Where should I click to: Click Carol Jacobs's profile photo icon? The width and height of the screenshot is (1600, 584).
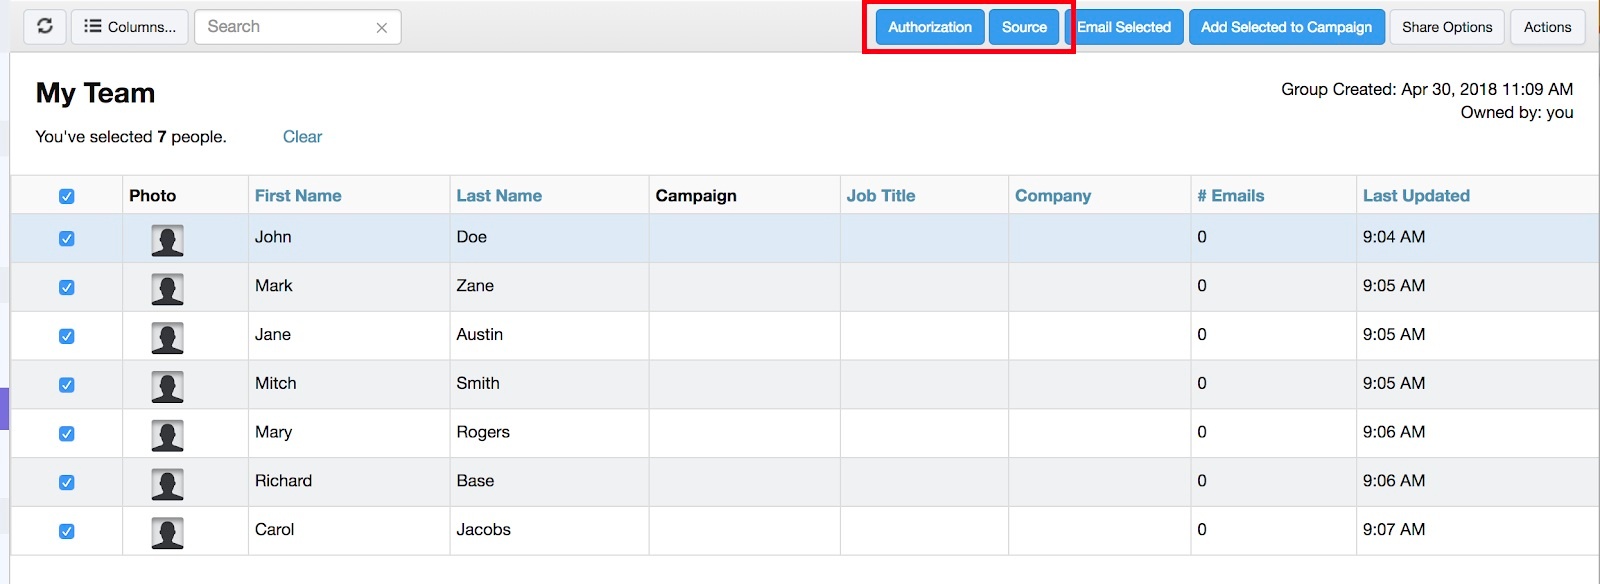(167, 532)
